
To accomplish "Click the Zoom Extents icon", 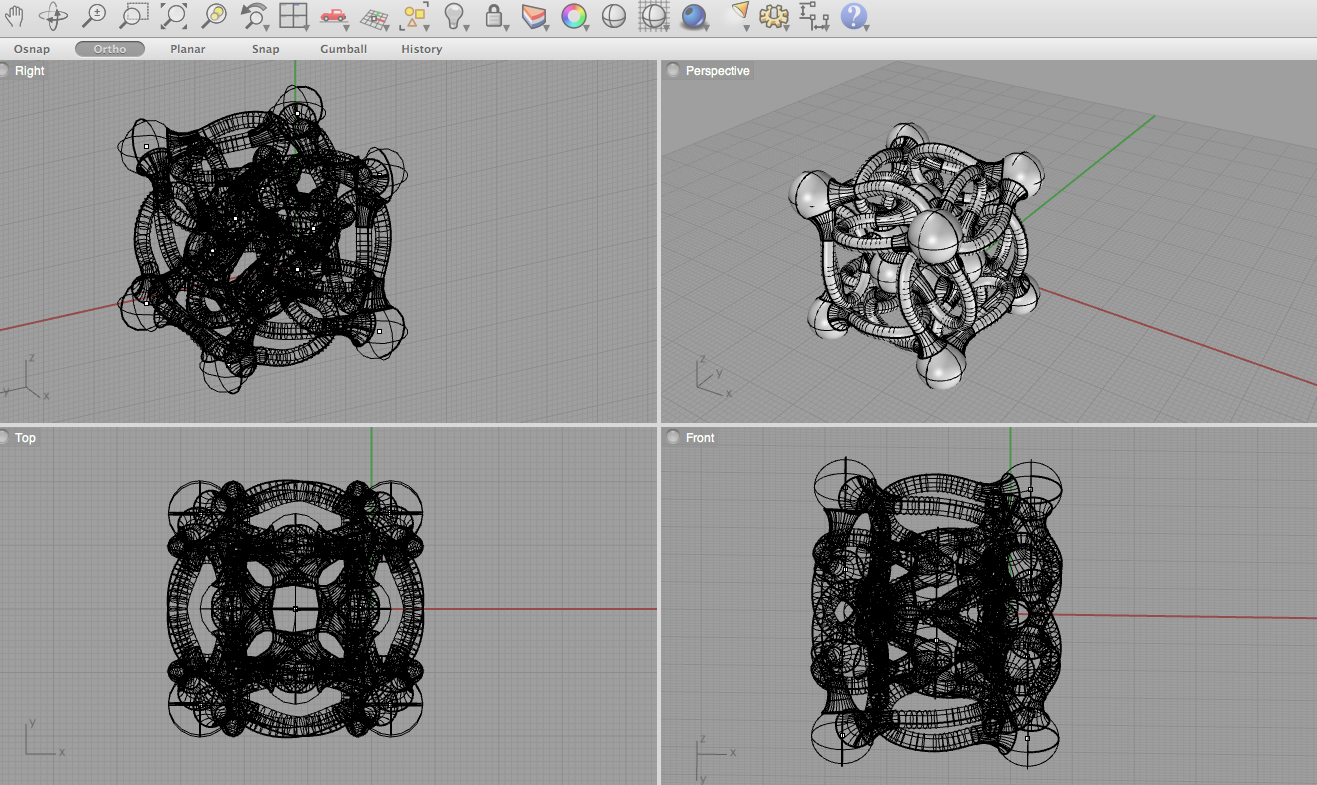I will (173, 15).
